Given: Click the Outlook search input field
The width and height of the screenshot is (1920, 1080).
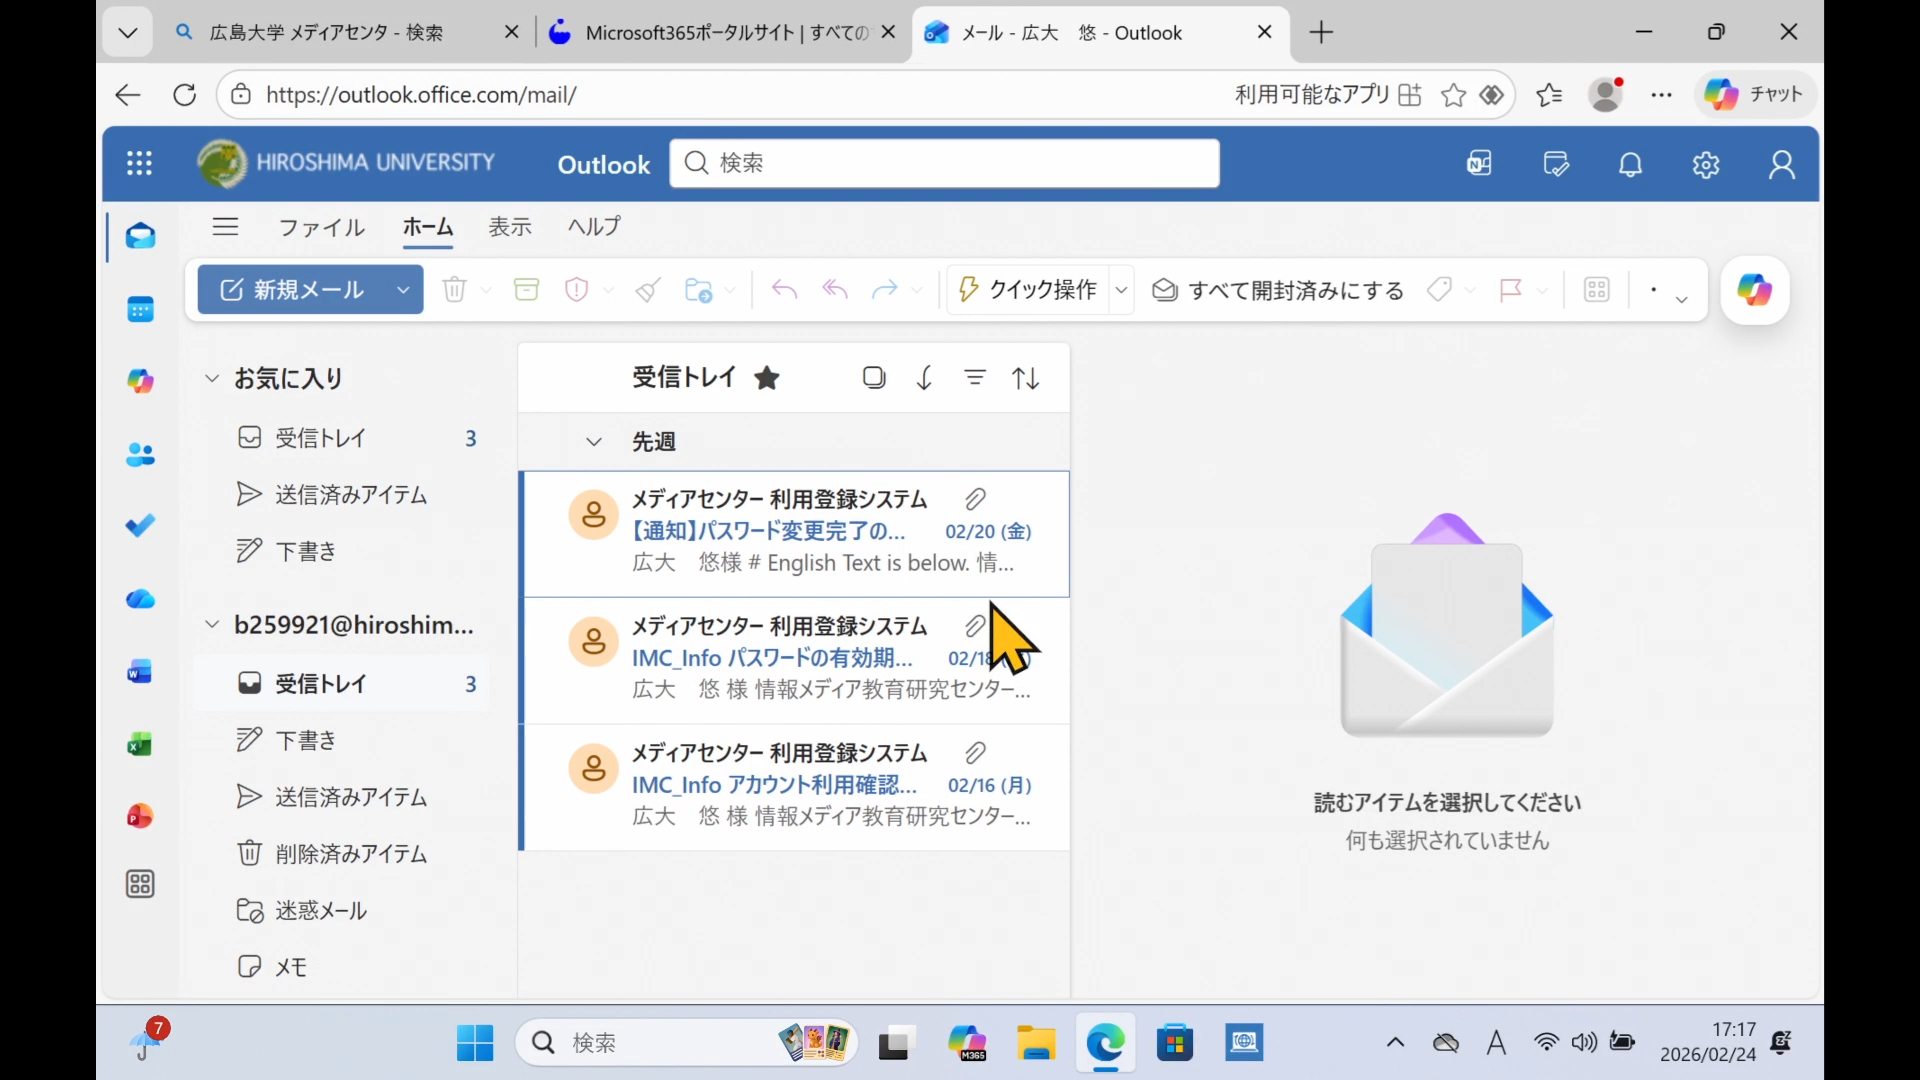Looking at the screenshot, I should (x=943, y=163).
